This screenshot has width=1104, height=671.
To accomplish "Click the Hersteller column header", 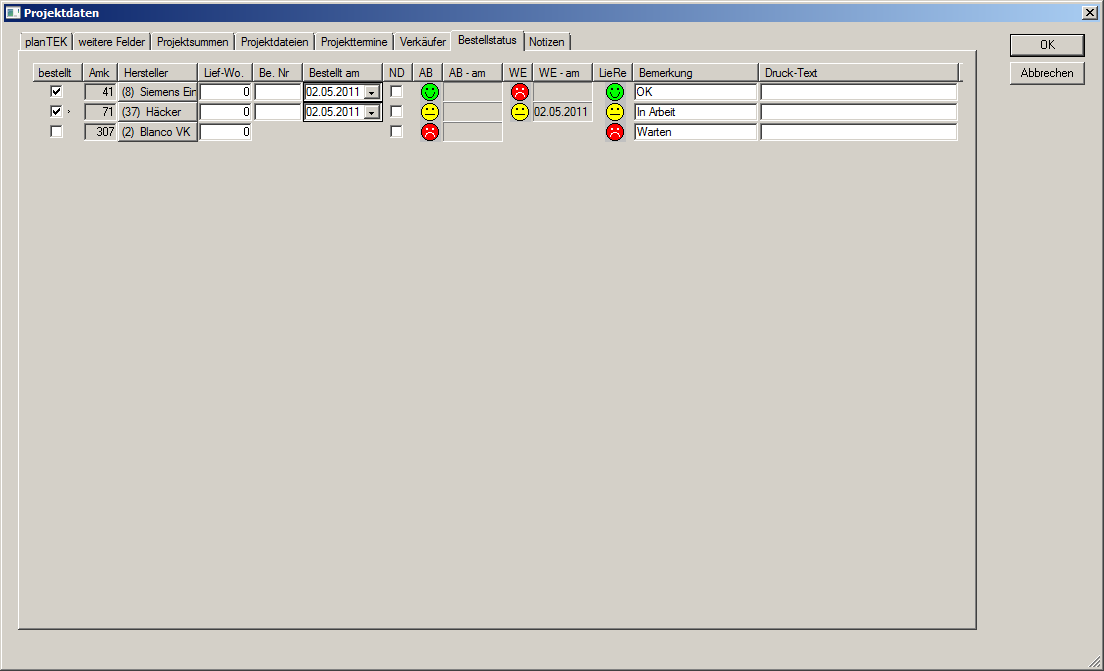I will click(x=158, y=73).
